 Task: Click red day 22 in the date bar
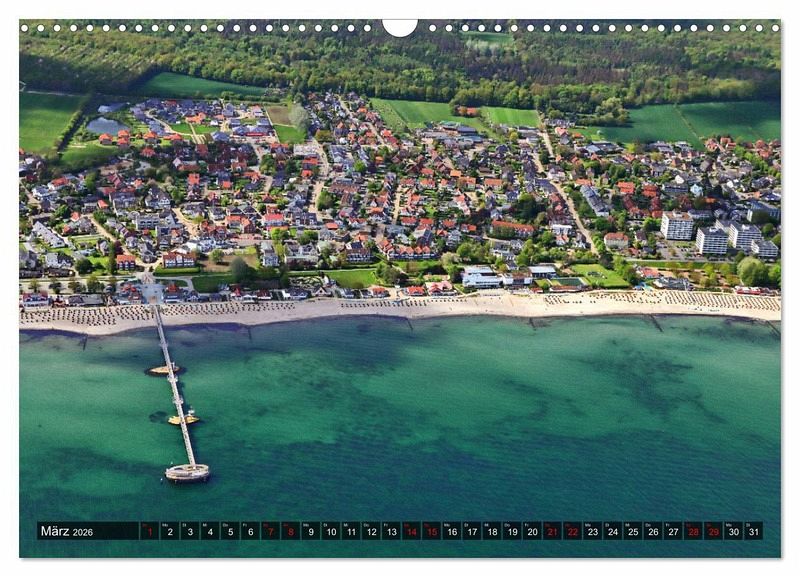tap(572, 531)
